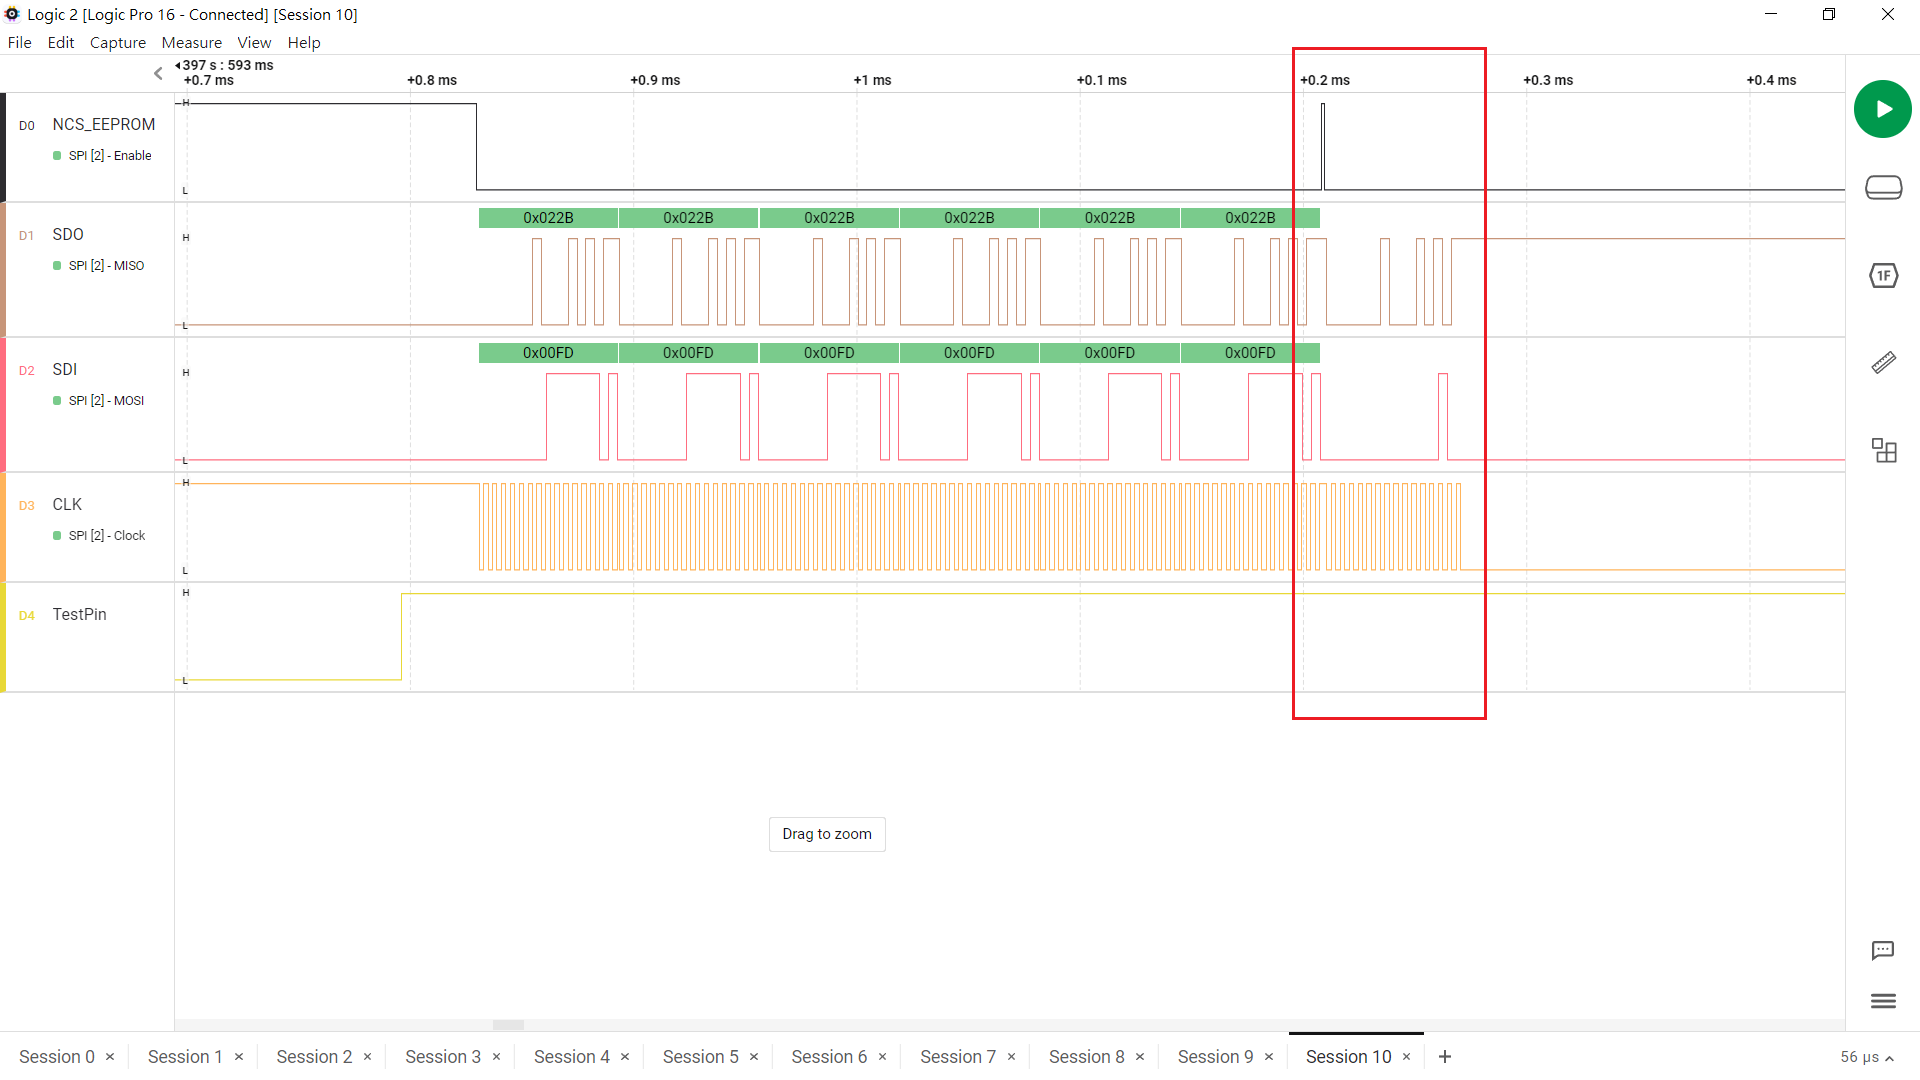Image resolution: width=1920 pixels, height=1080 pixels.
Task: Add a new session tab
Action: 1444,1057
